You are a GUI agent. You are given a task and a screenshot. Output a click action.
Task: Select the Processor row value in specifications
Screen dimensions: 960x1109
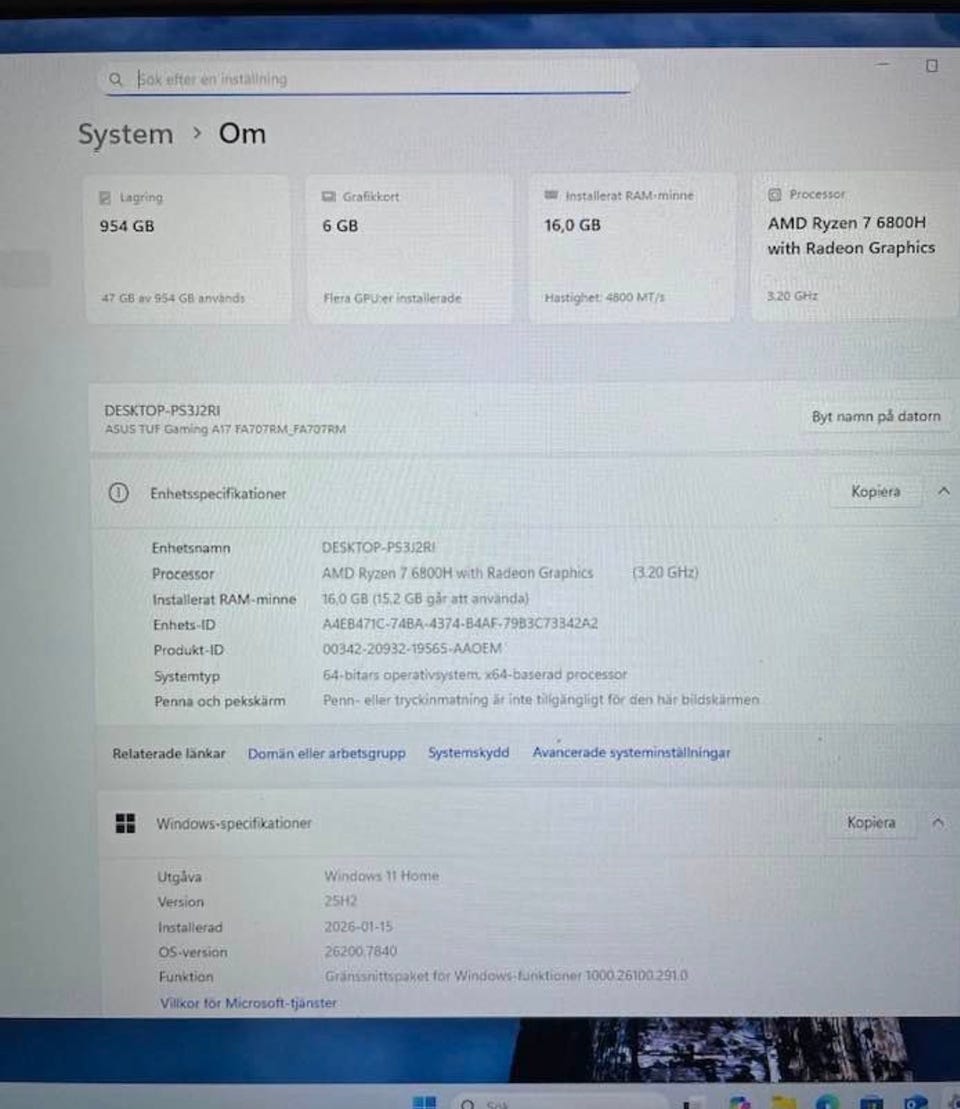tap(510, 573)
